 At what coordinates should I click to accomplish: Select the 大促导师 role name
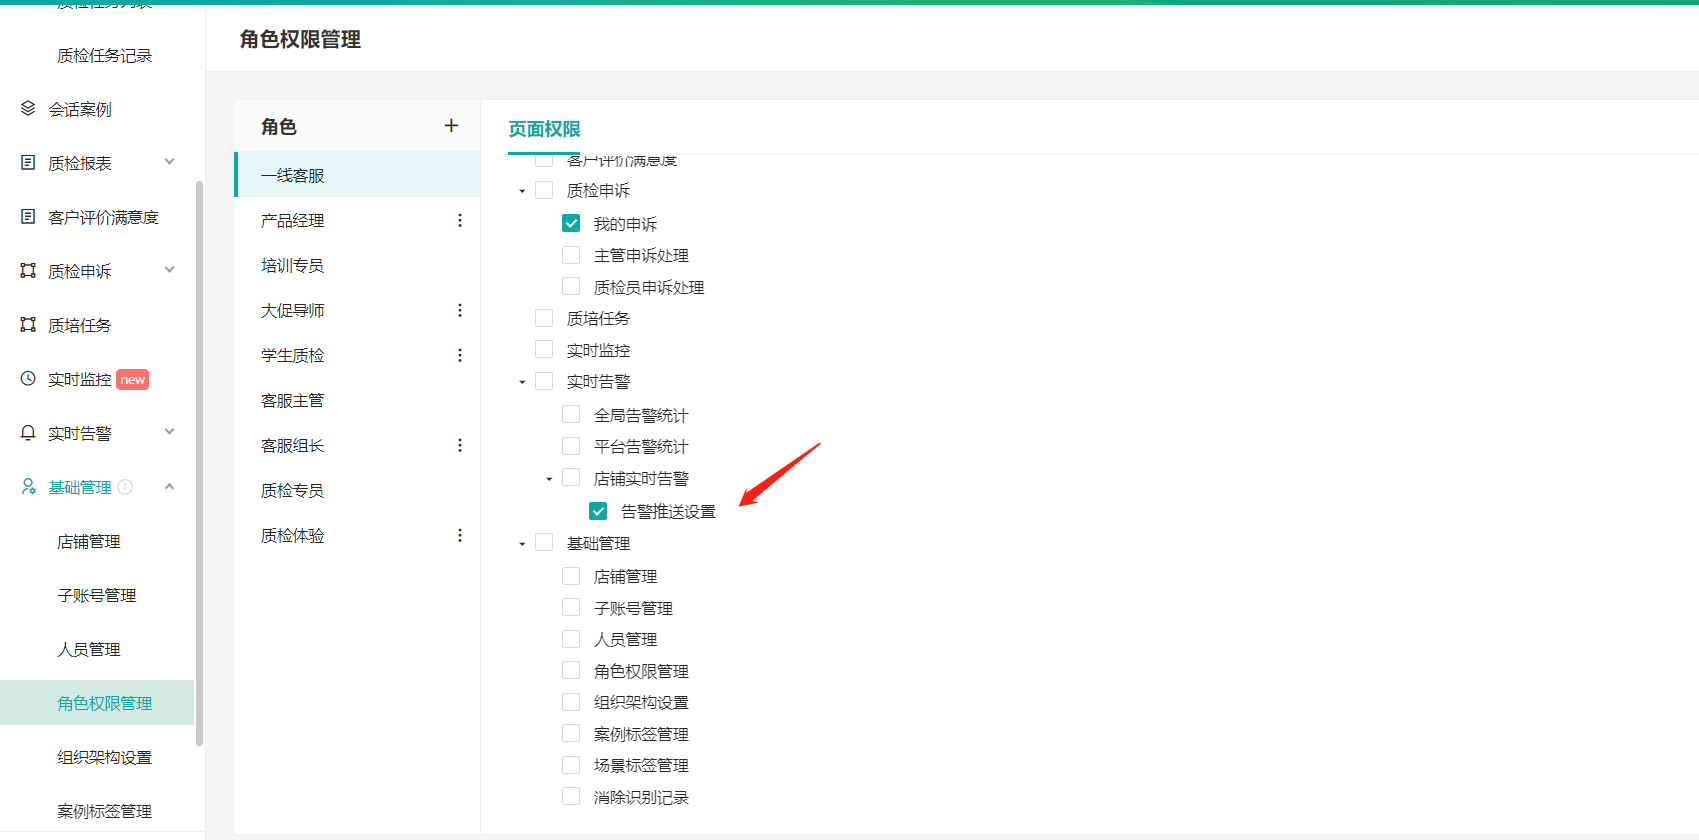[x=292, y=310]
